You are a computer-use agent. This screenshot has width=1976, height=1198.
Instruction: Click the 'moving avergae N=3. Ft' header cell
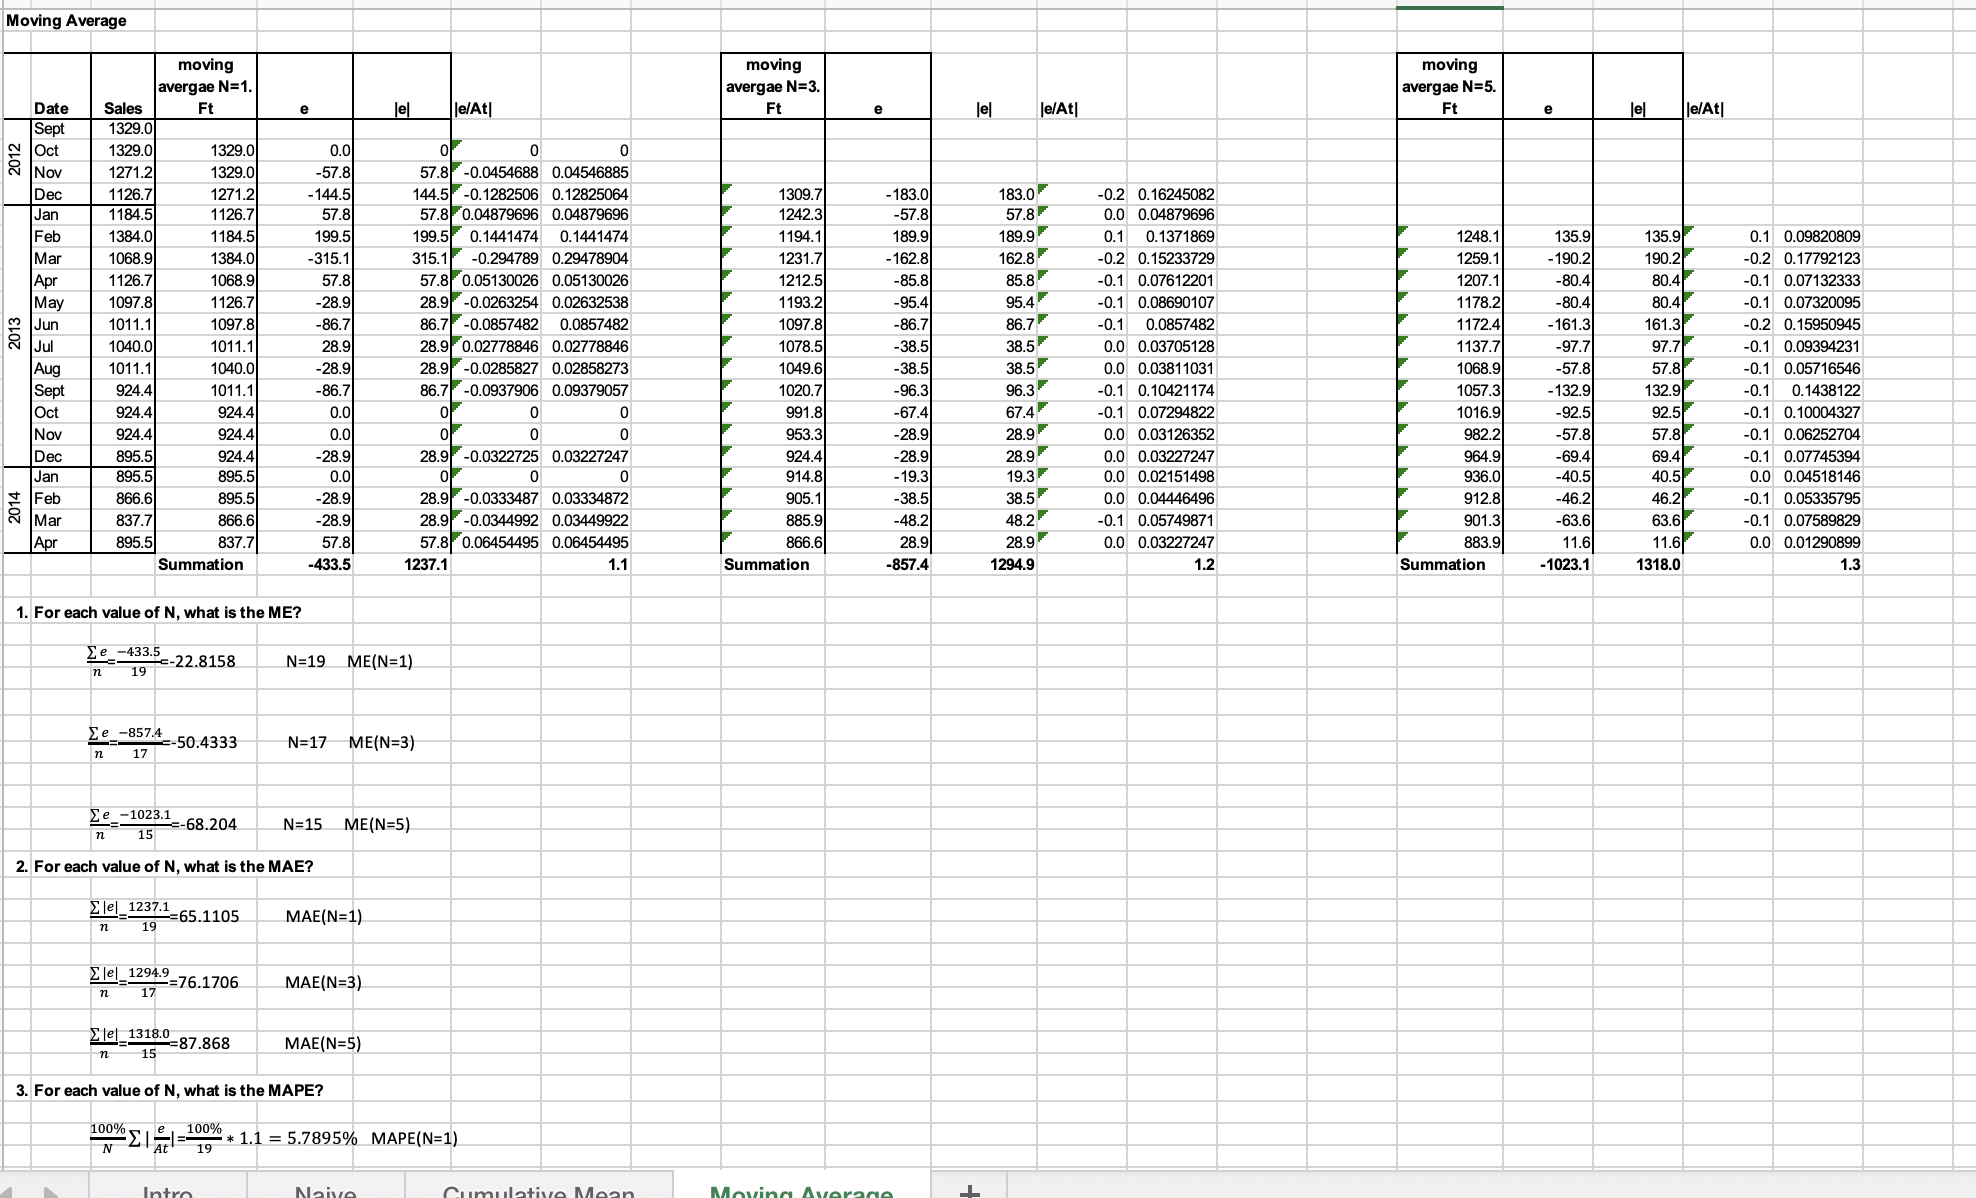tap(773, 86)
